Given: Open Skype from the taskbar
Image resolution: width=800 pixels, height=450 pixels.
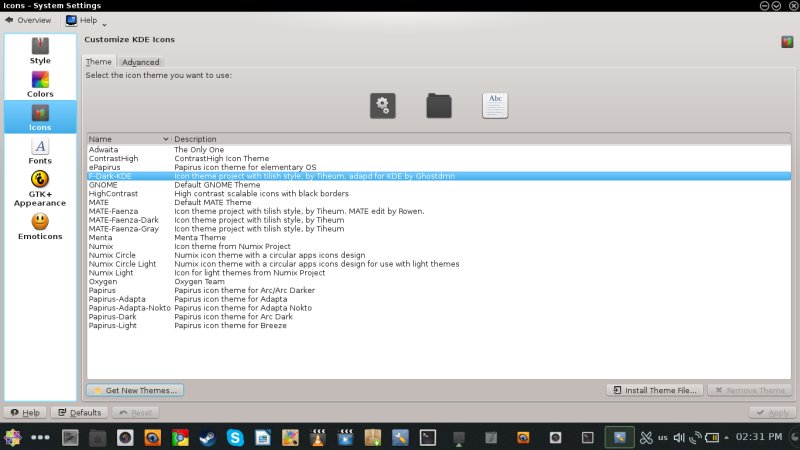Looking at the screenshot, I should coord(235,437).
